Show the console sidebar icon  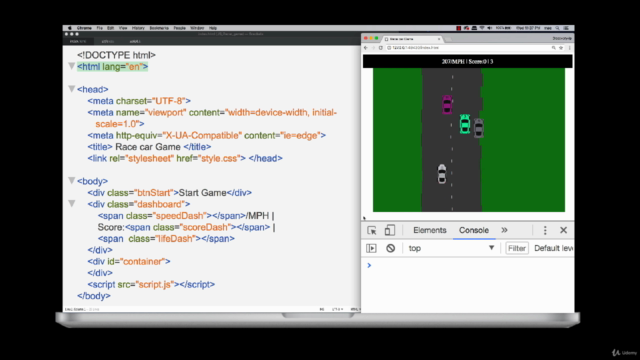pyautogui.click(x=371, y=248)
